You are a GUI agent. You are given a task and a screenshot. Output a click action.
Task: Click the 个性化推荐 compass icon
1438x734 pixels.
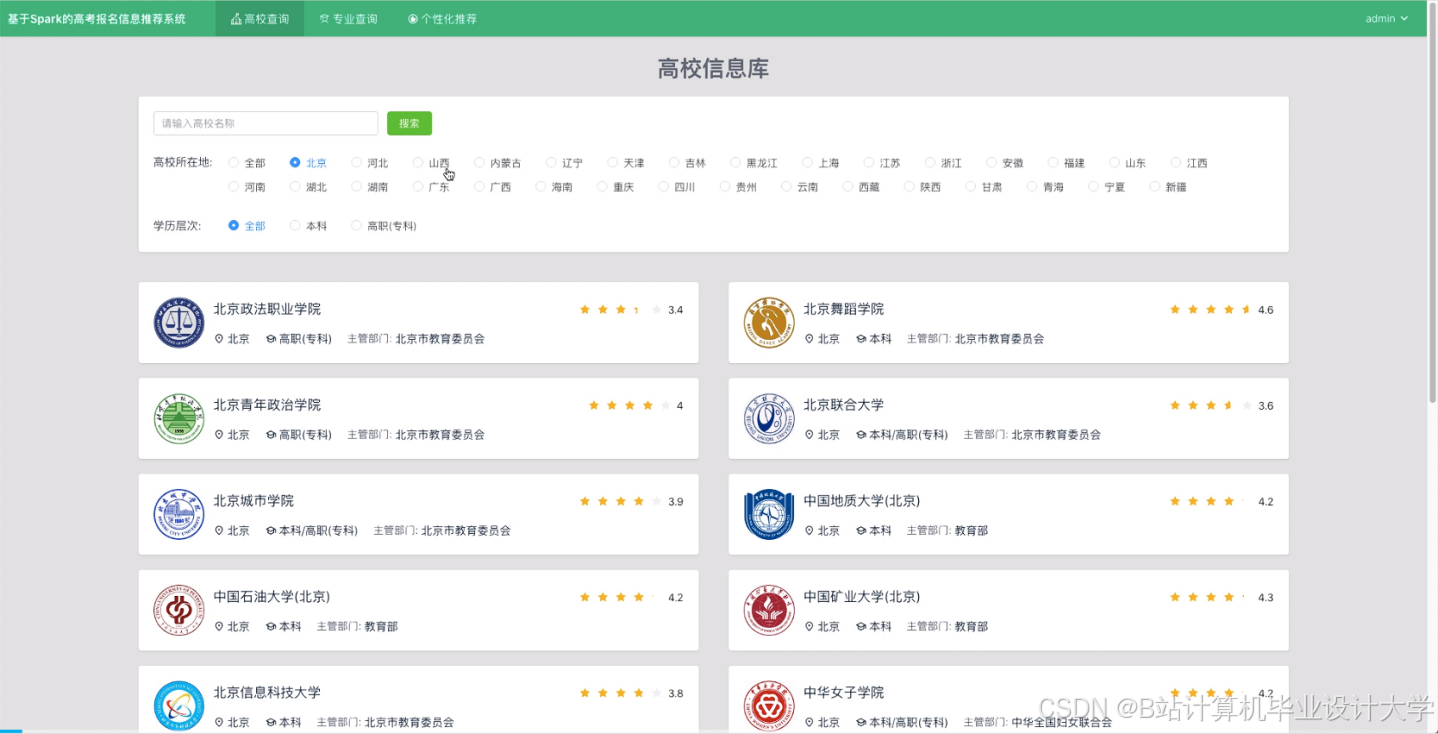(411, 17)
